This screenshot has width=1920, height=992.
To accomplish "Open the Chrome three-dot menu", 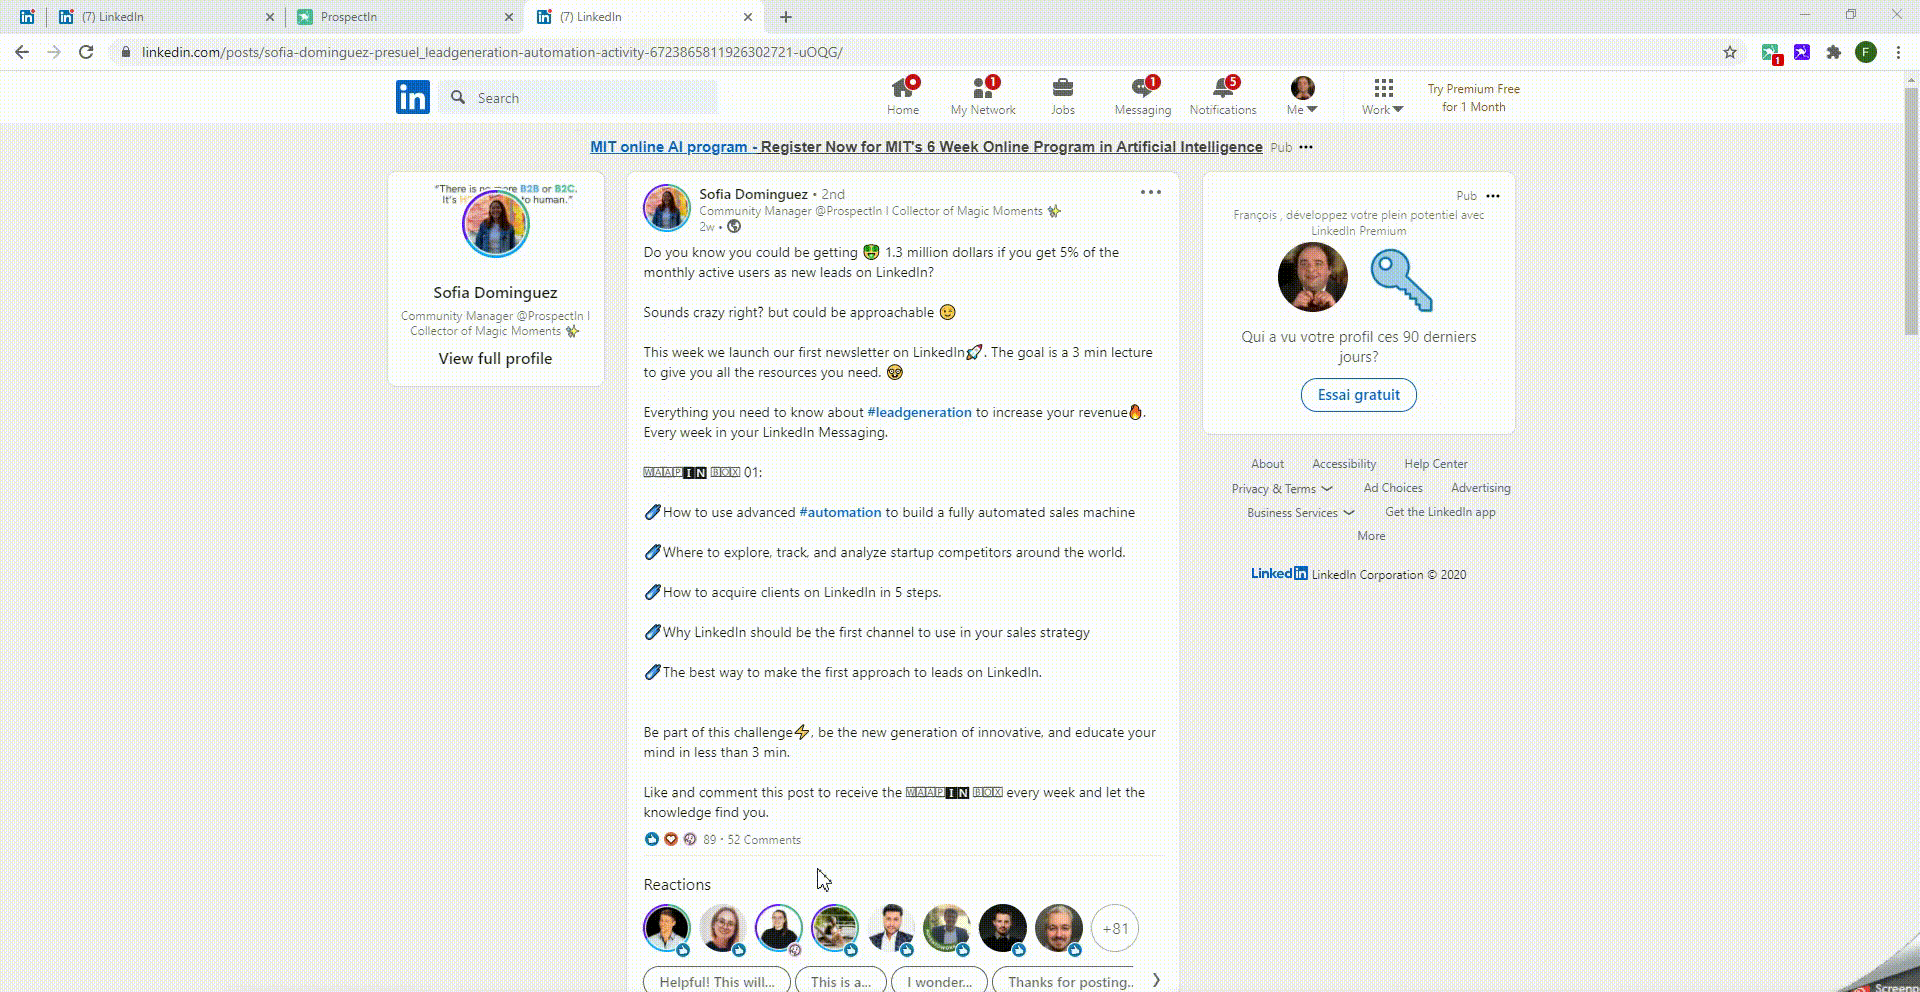I will (1898, 52).
